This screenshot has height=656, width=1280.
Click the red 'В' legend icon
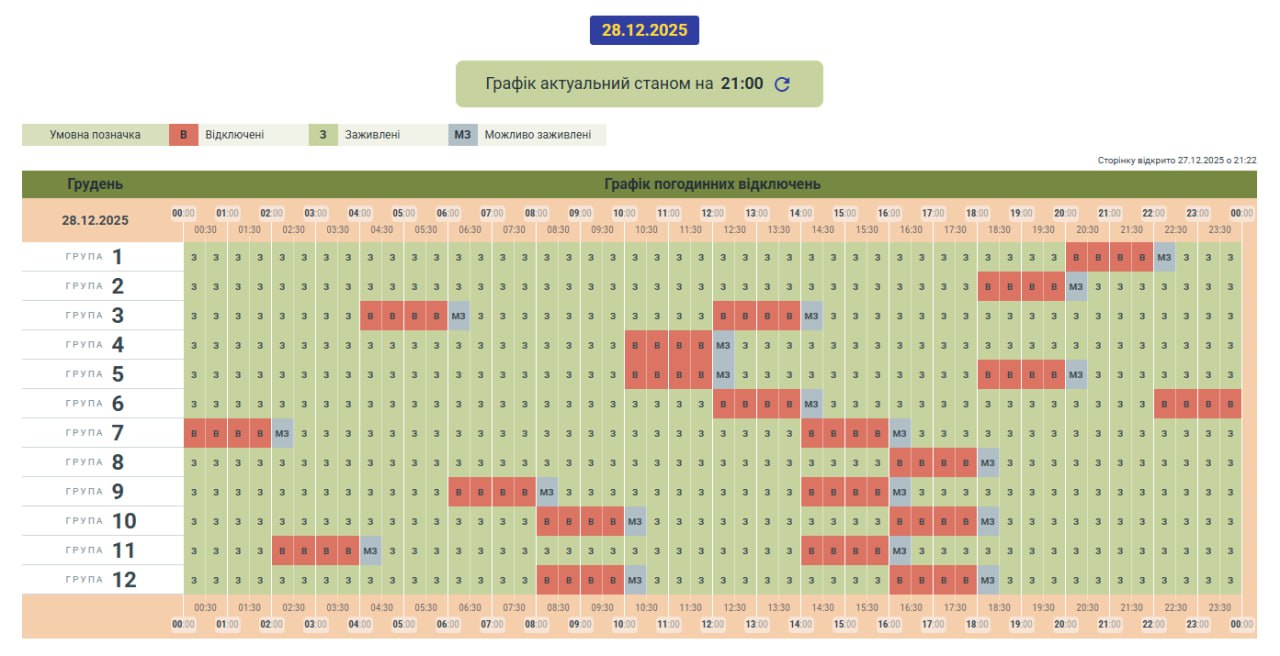[x=183, y=135]
